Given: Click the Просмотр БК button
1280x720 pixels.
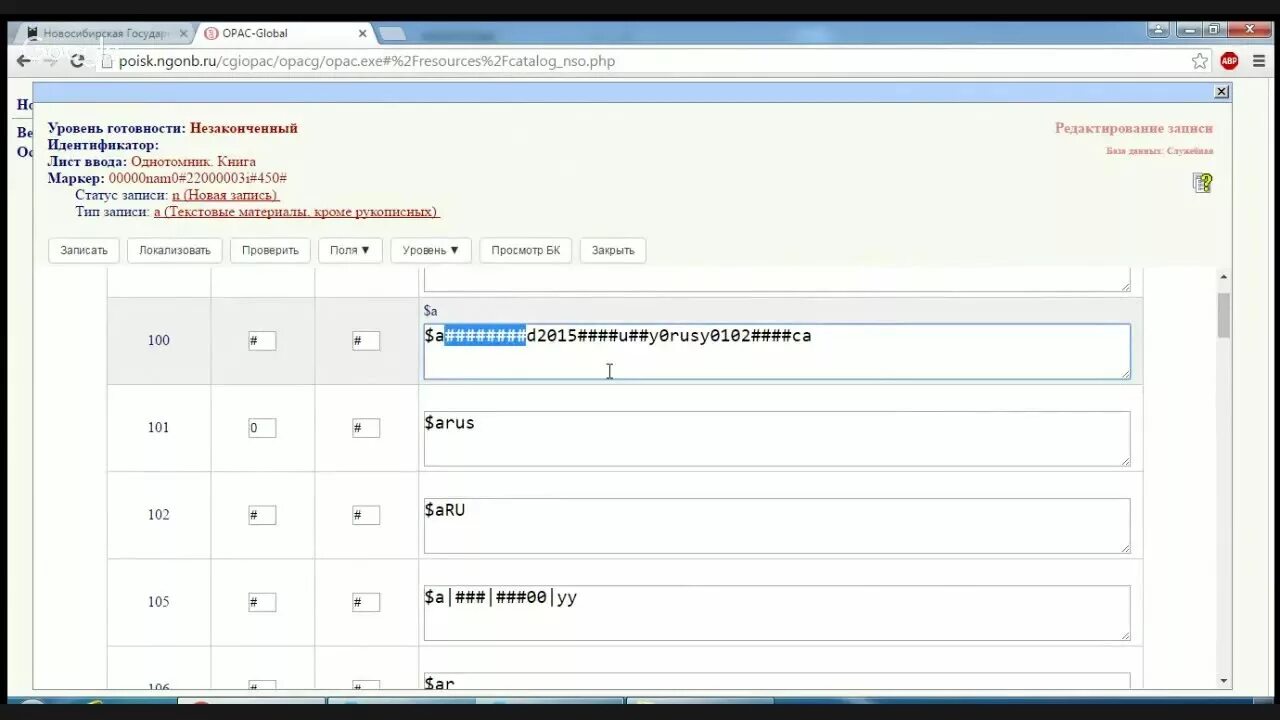Looking at the screenshot, I should 526,250.
